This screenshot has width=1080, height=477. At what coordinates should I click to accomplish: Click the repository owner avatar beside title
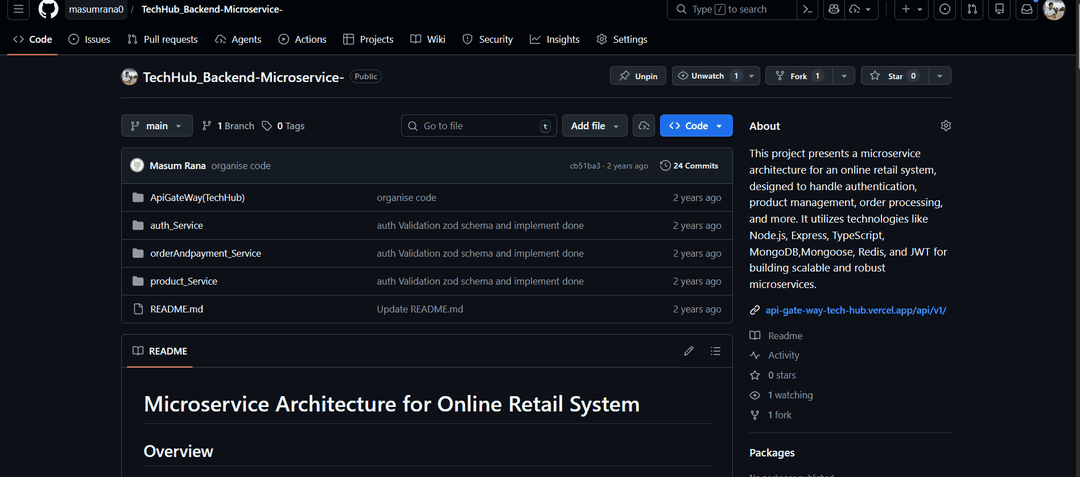pos(129,76)
